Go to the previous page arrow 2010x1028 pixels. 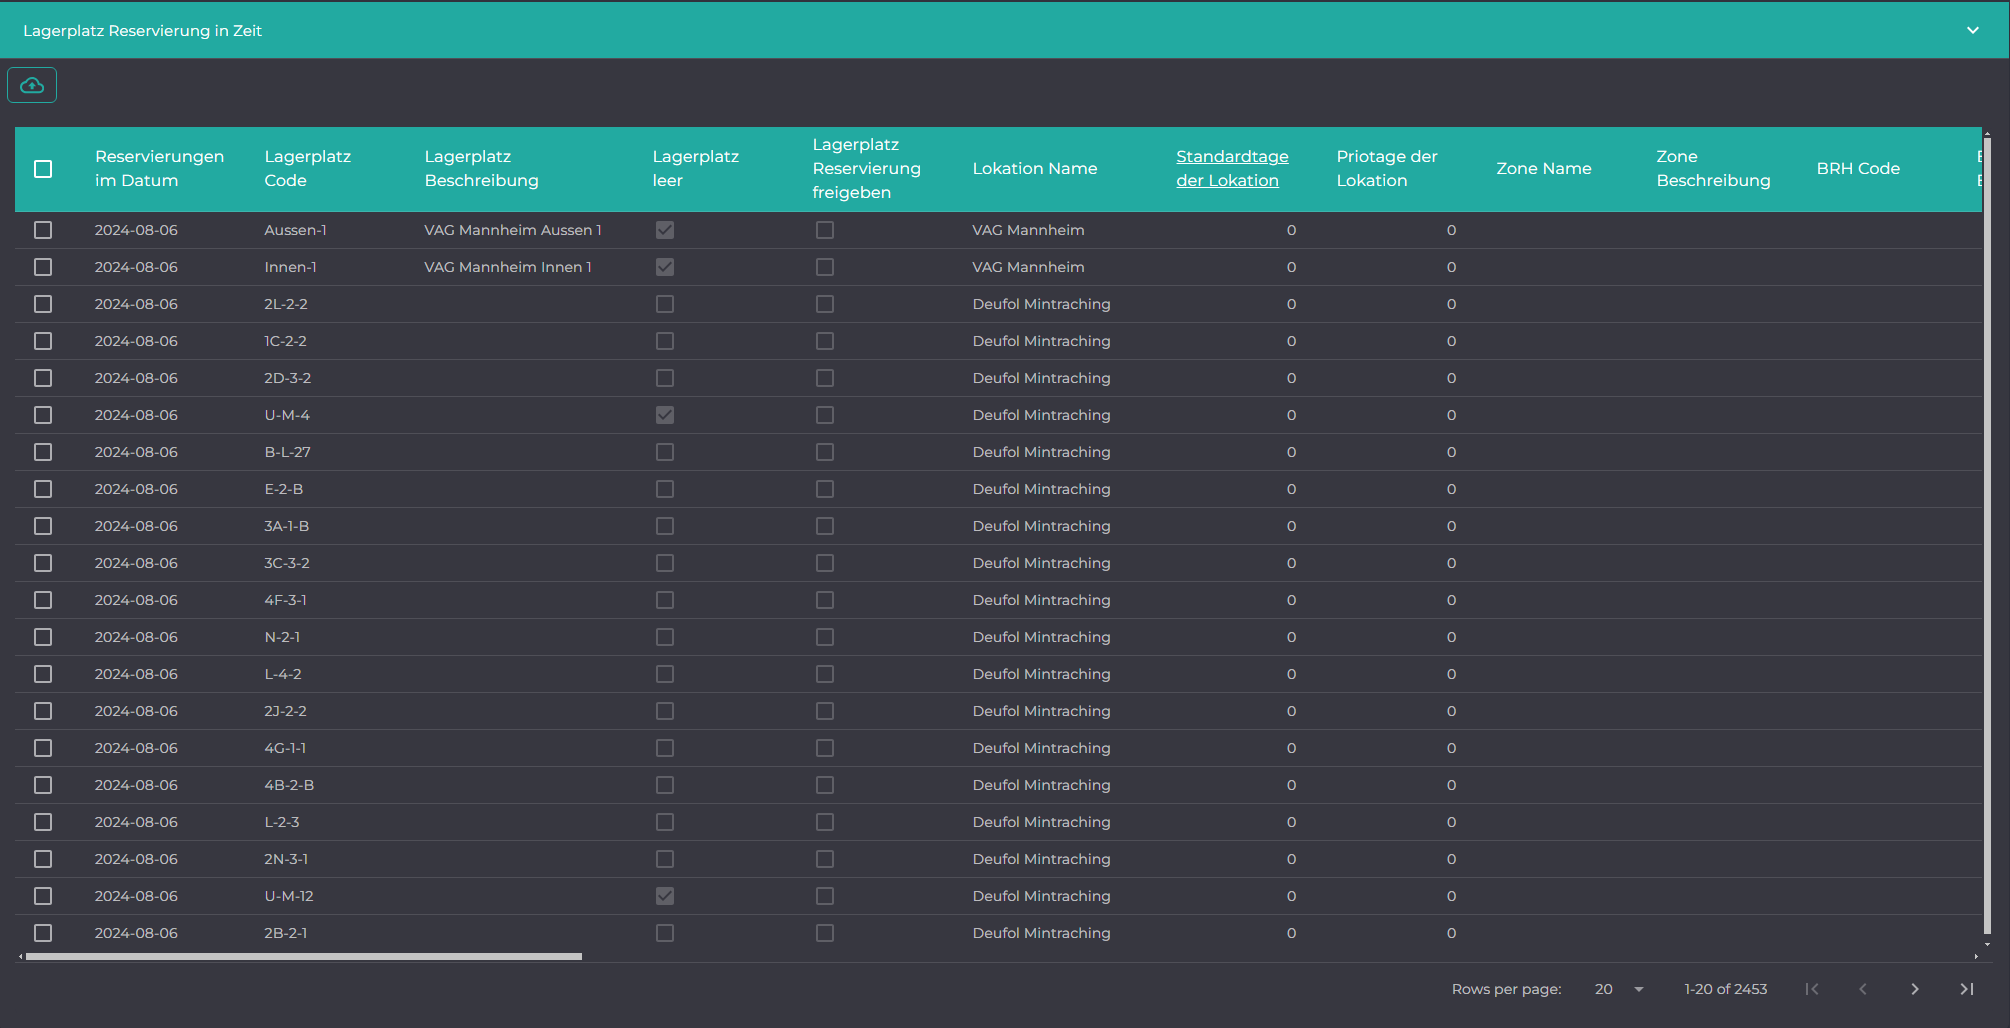click(x=1863, y=989)
